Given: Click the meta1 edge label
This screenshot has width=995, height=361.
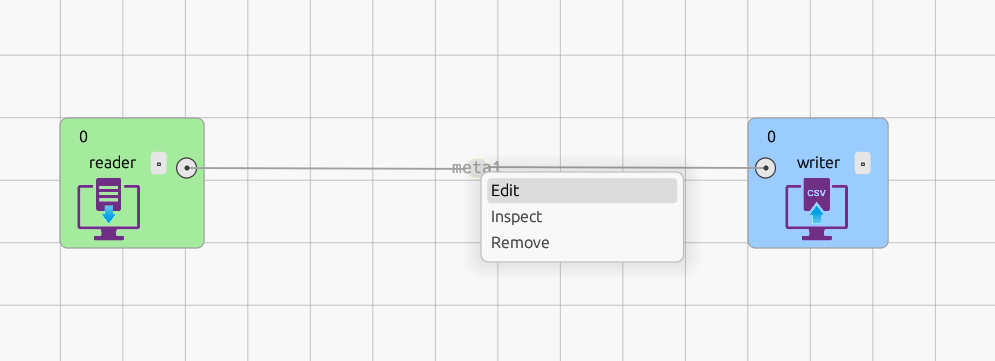Looking at the screenshot, I should [476, 167].
